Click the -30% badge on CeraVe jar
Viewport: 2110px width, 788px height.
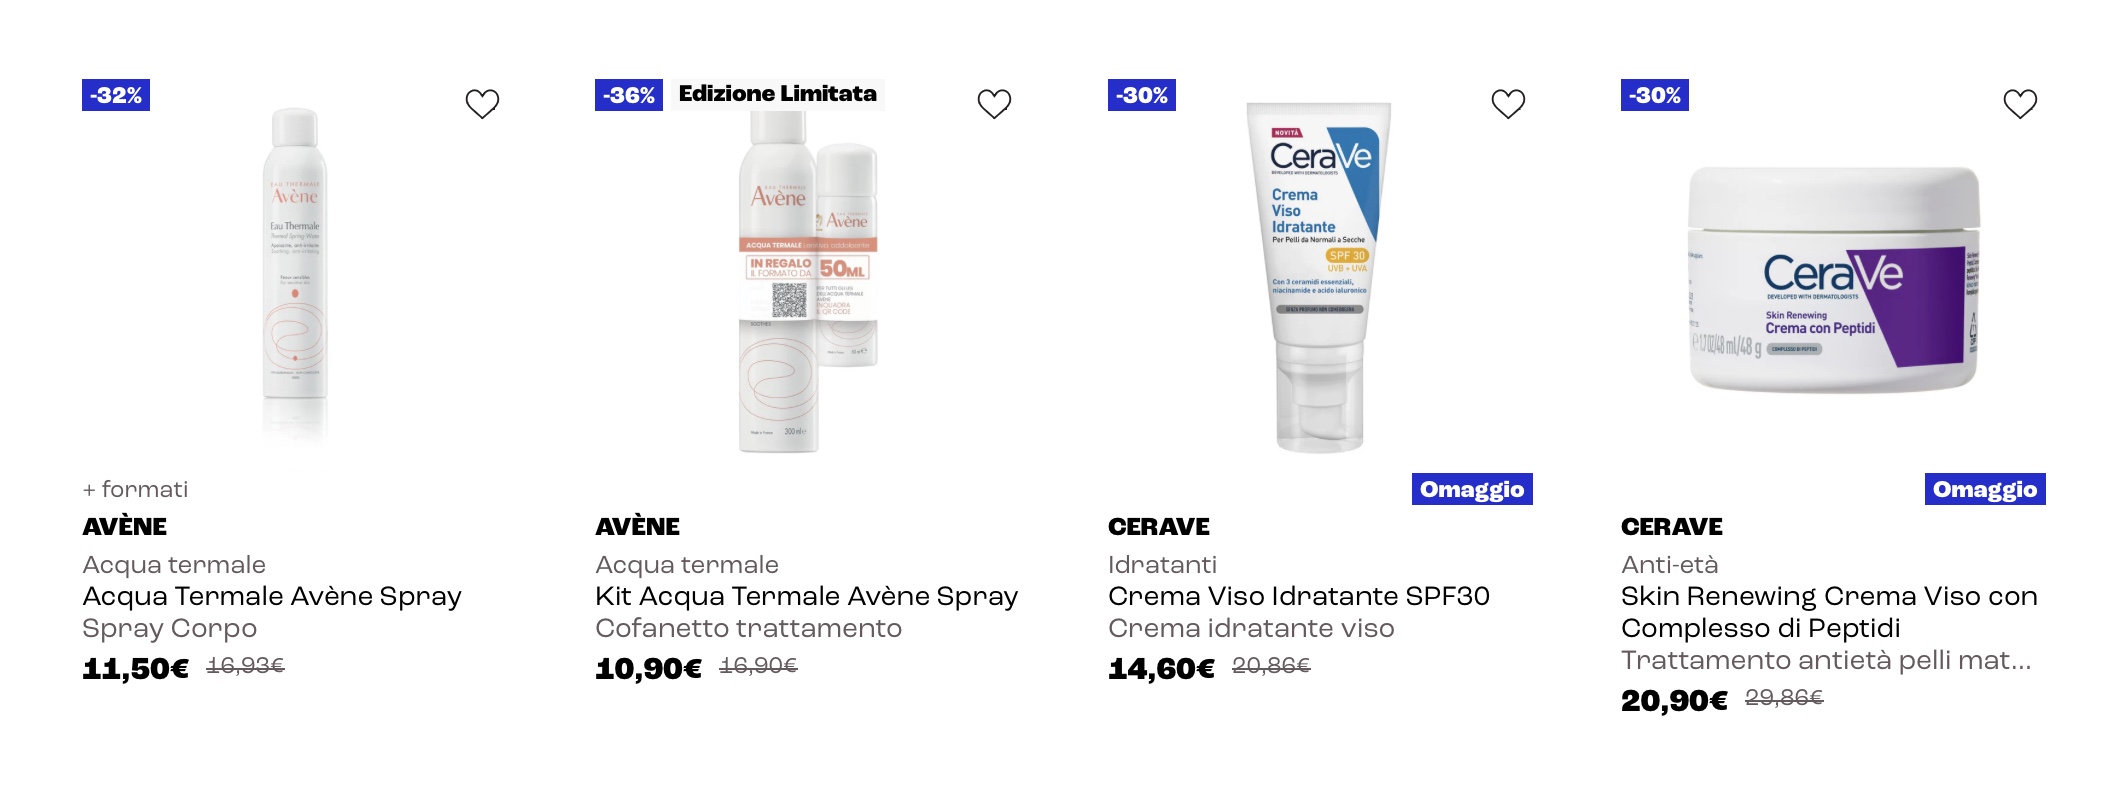pos(1655,95)
